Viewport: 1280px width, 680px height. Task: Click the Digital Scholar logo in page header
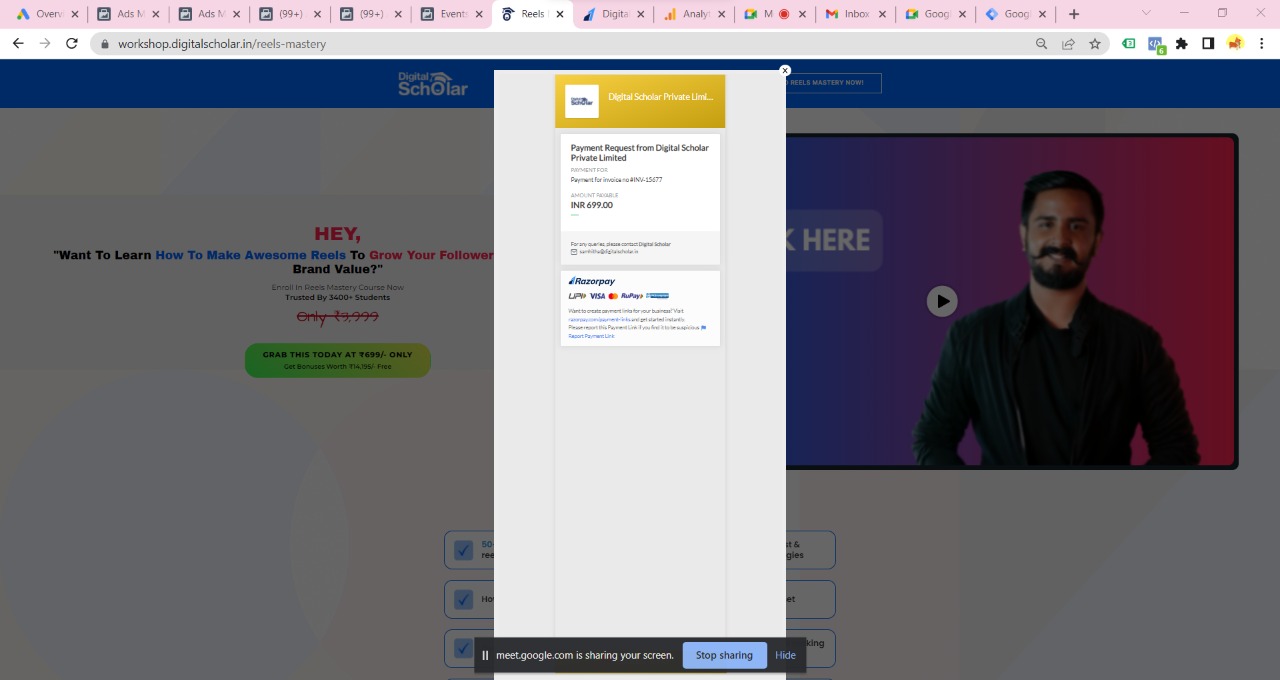[x=432, y=84]
